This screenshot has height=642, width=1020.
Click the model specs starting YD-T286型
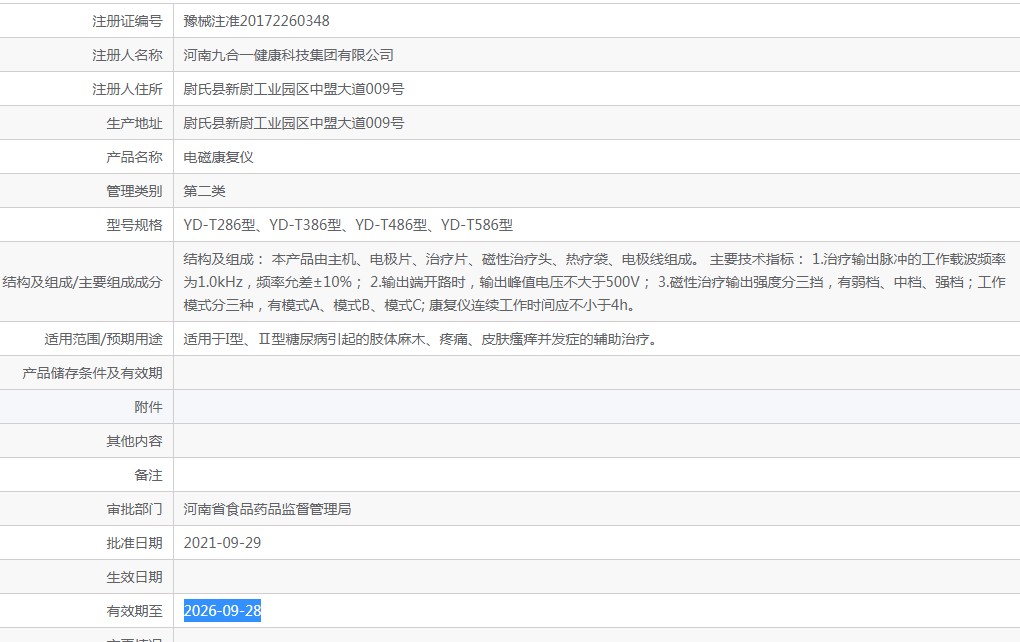[x=348, y=225]
